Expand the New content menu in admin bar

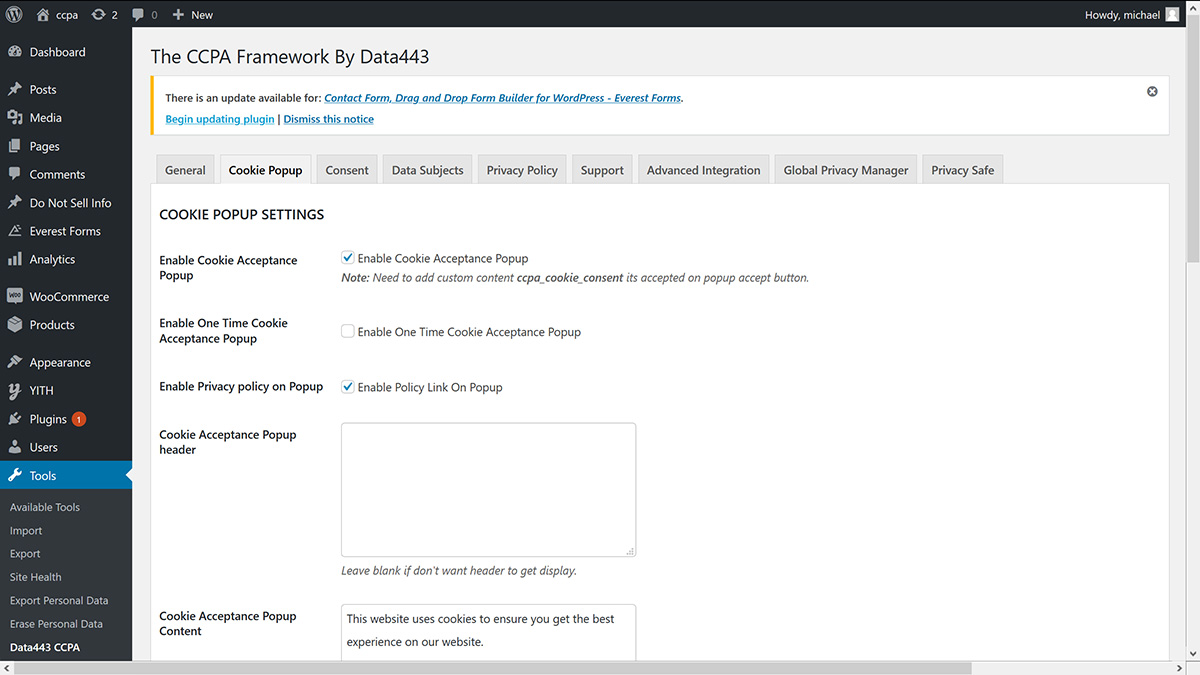click(193, 14)
